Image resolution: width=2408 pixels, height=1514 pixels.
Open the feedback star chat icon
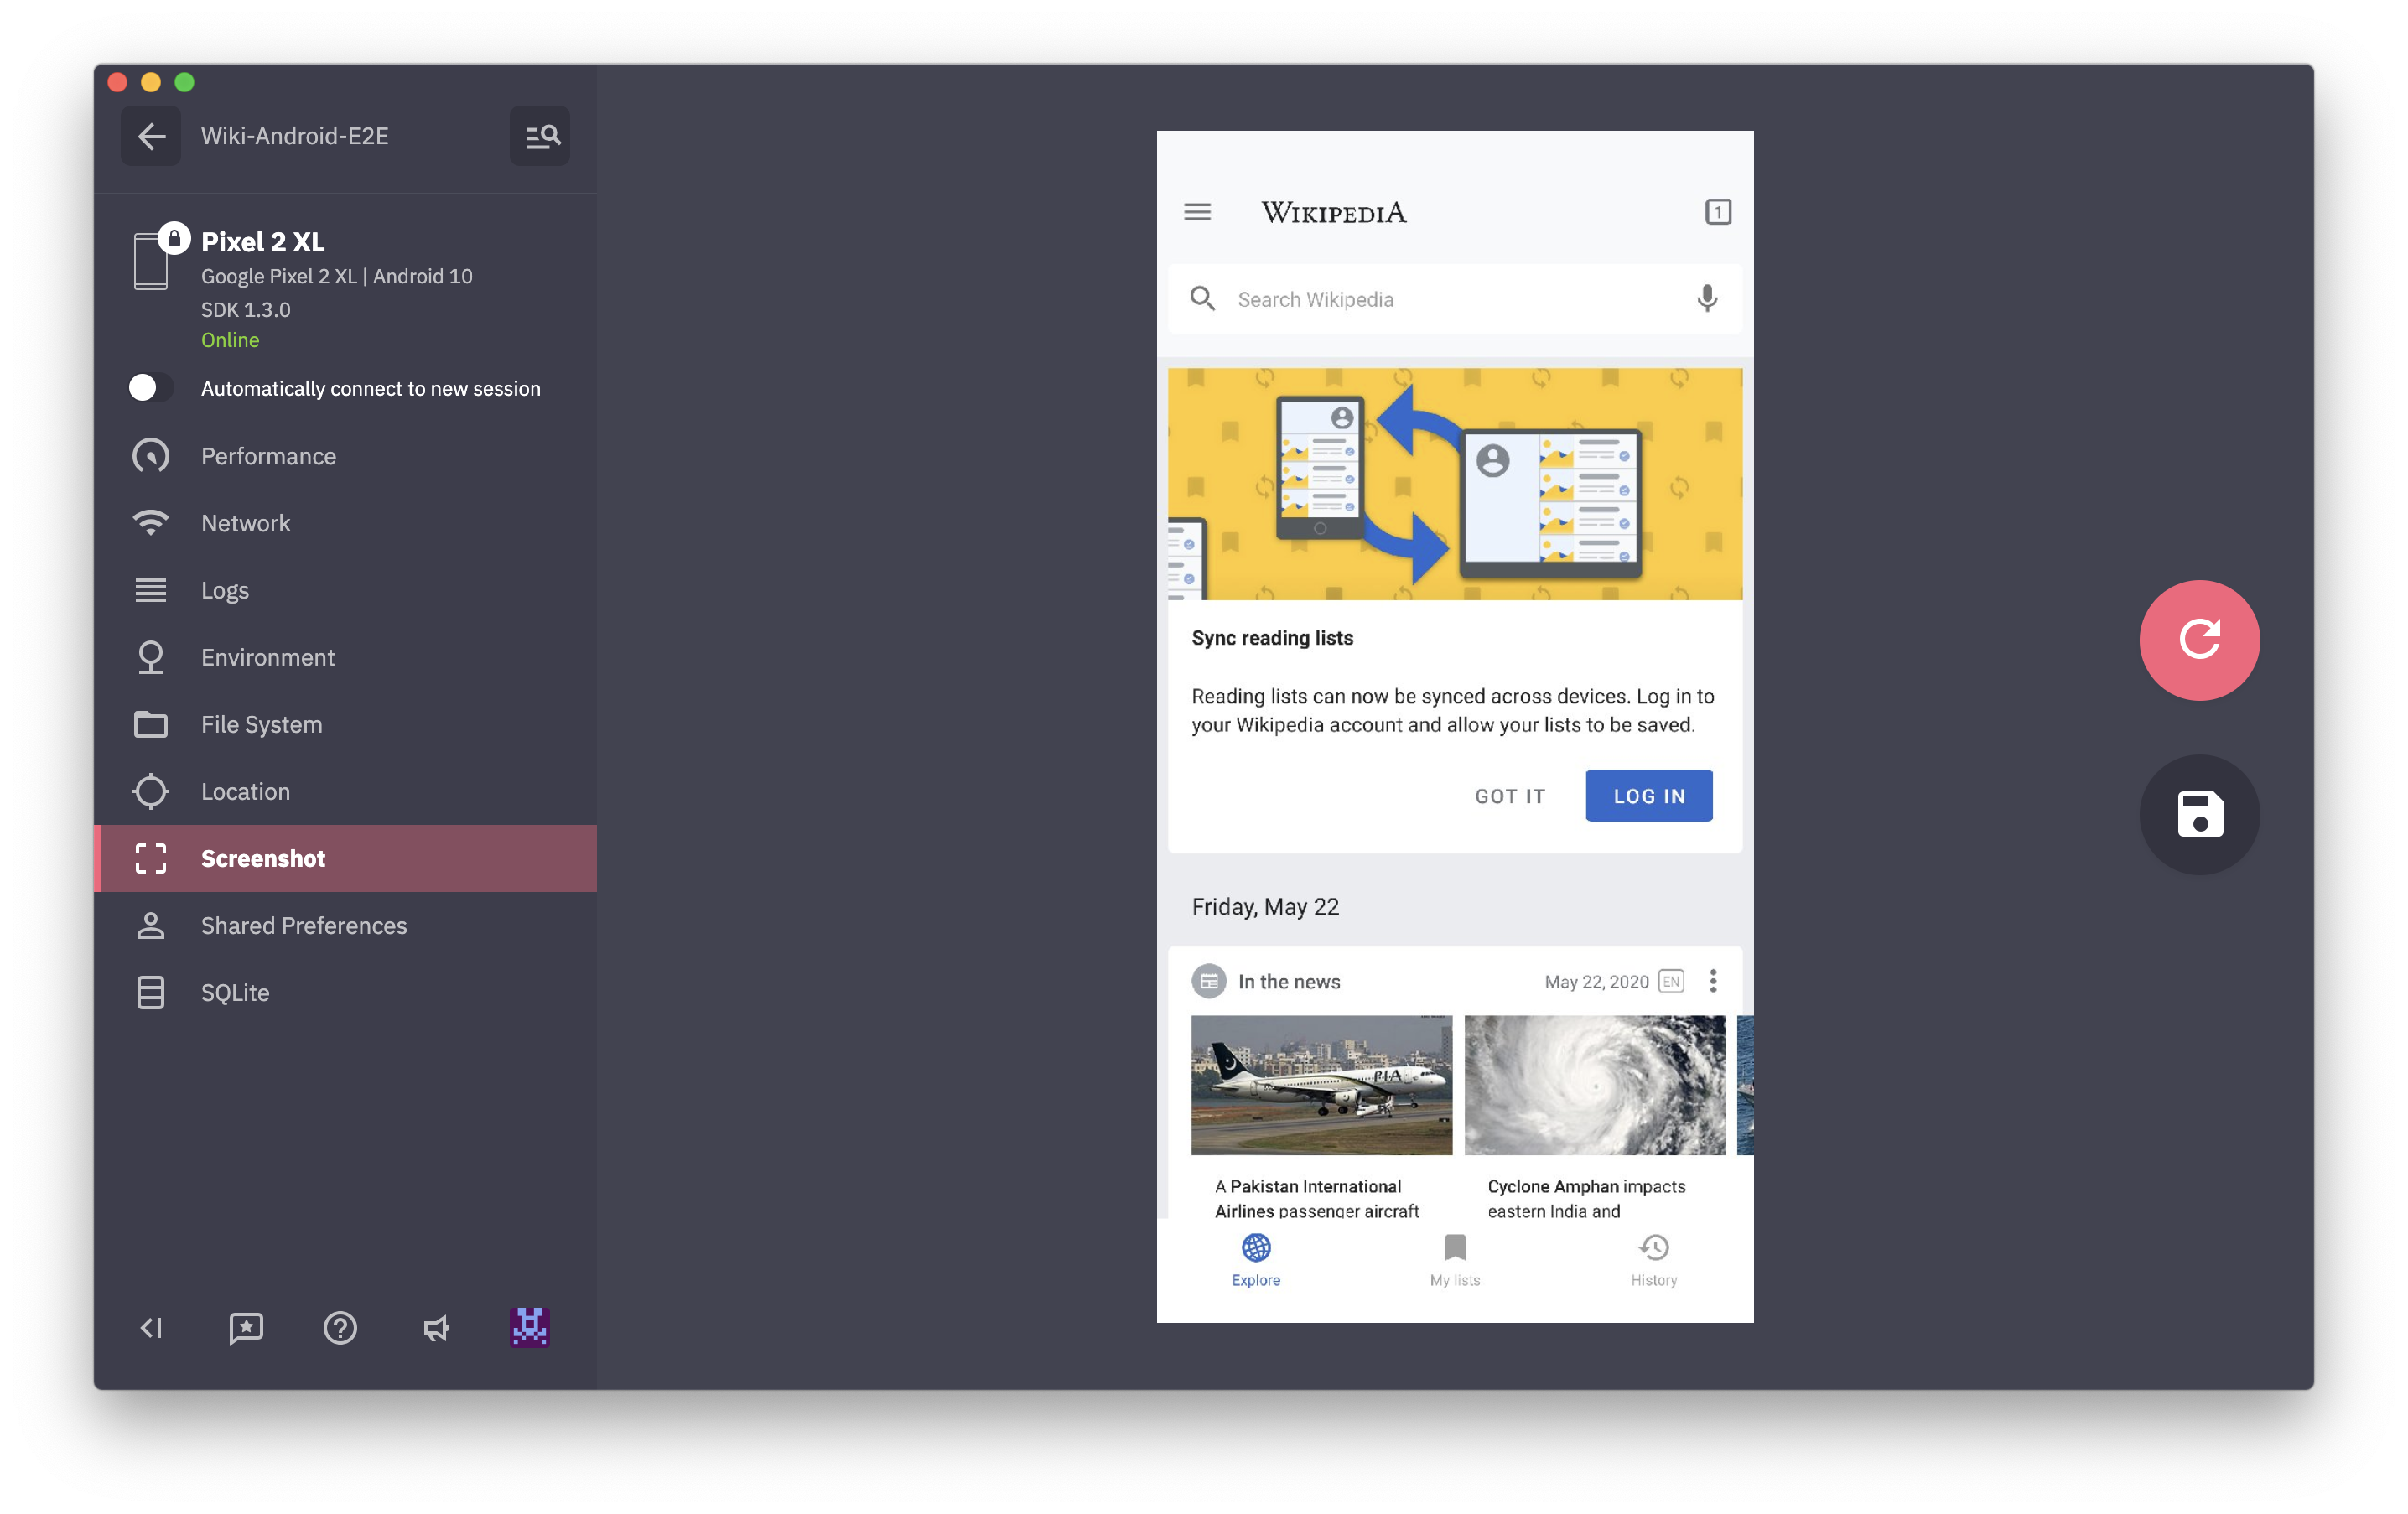coord(246,1328)
